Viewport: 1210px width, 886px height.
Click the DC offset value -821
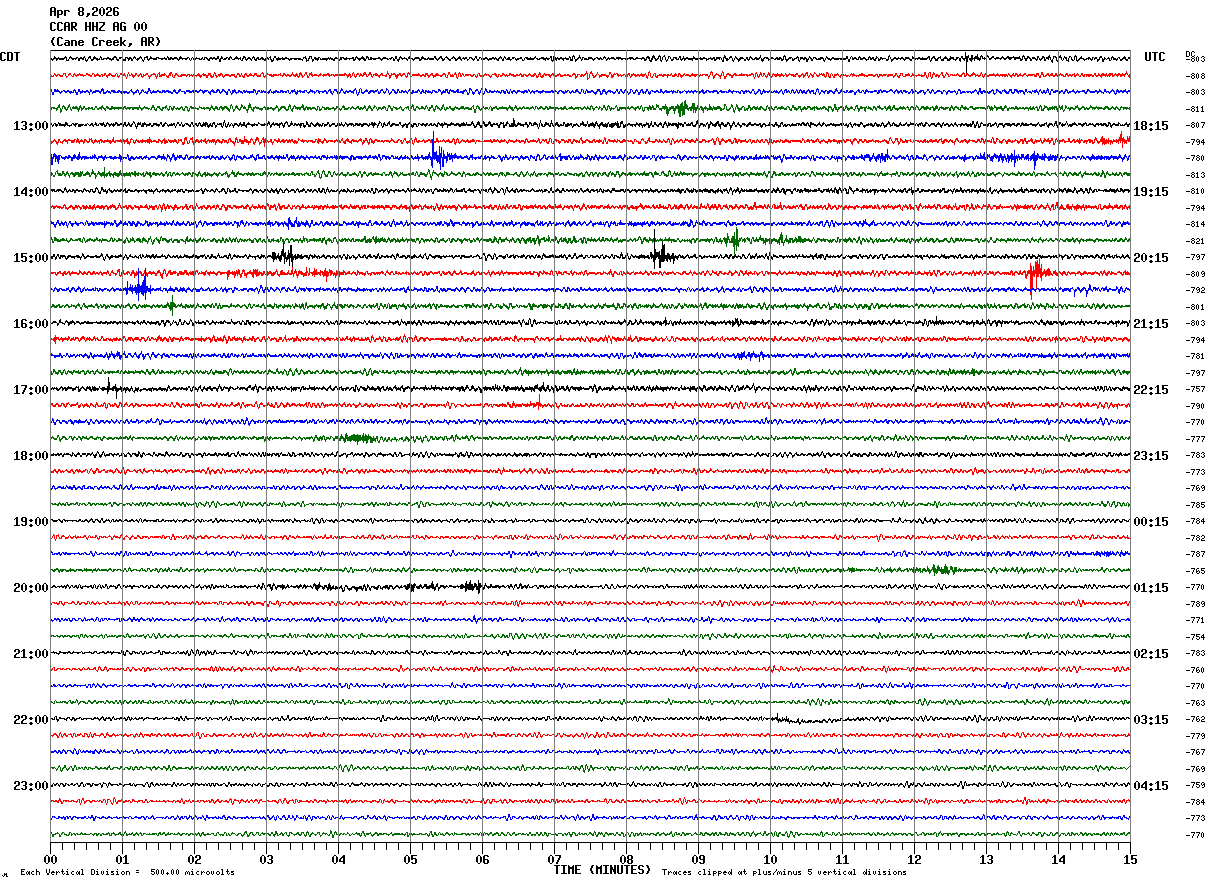pos(1195,241)
